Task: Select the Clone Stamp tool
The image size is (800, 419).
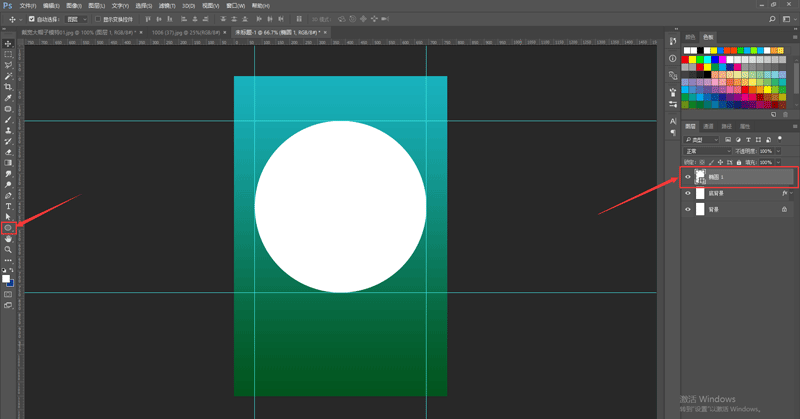Action: click(8, 130)
